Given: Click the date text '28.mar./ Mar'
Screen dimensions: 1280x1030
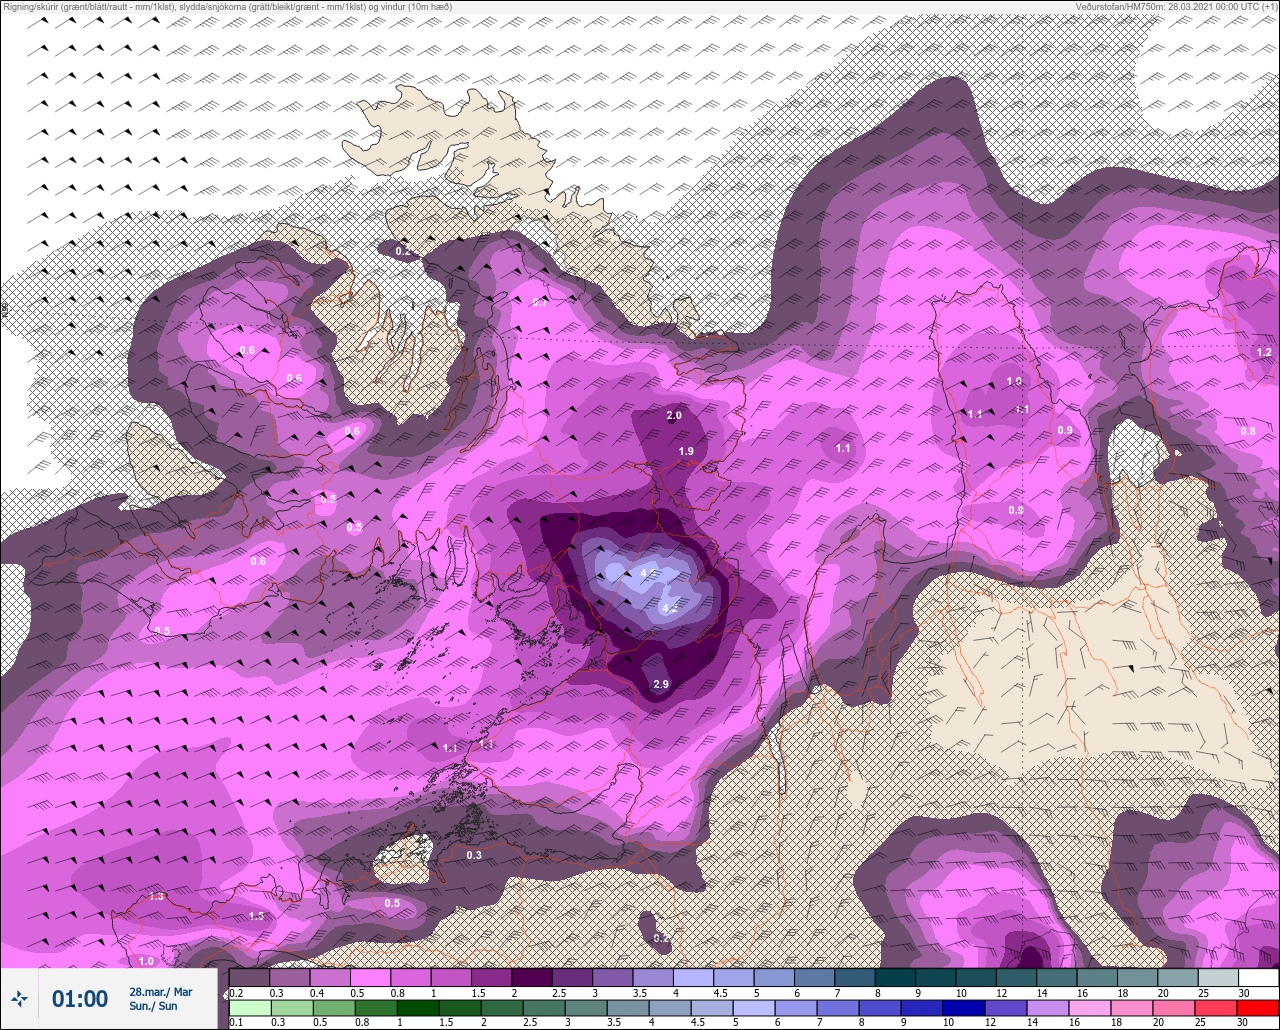Looking at the screenshot, I should pyautogui.click(x=160, y=992).
